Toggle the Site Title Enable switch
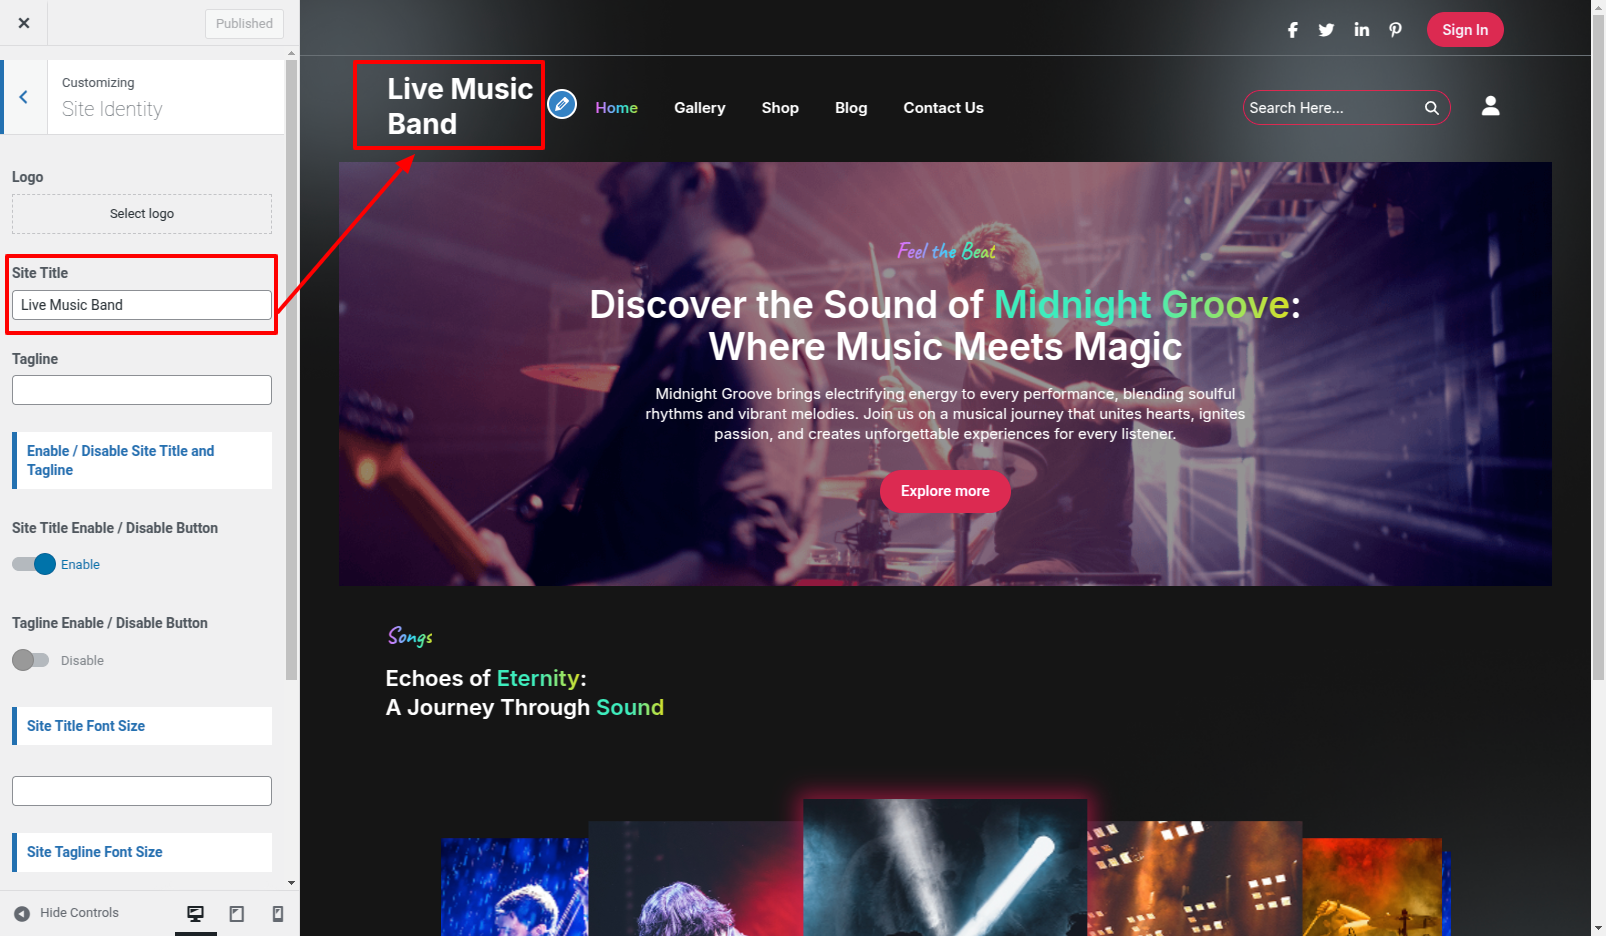The image size is (1606, 936). [34, 564]
